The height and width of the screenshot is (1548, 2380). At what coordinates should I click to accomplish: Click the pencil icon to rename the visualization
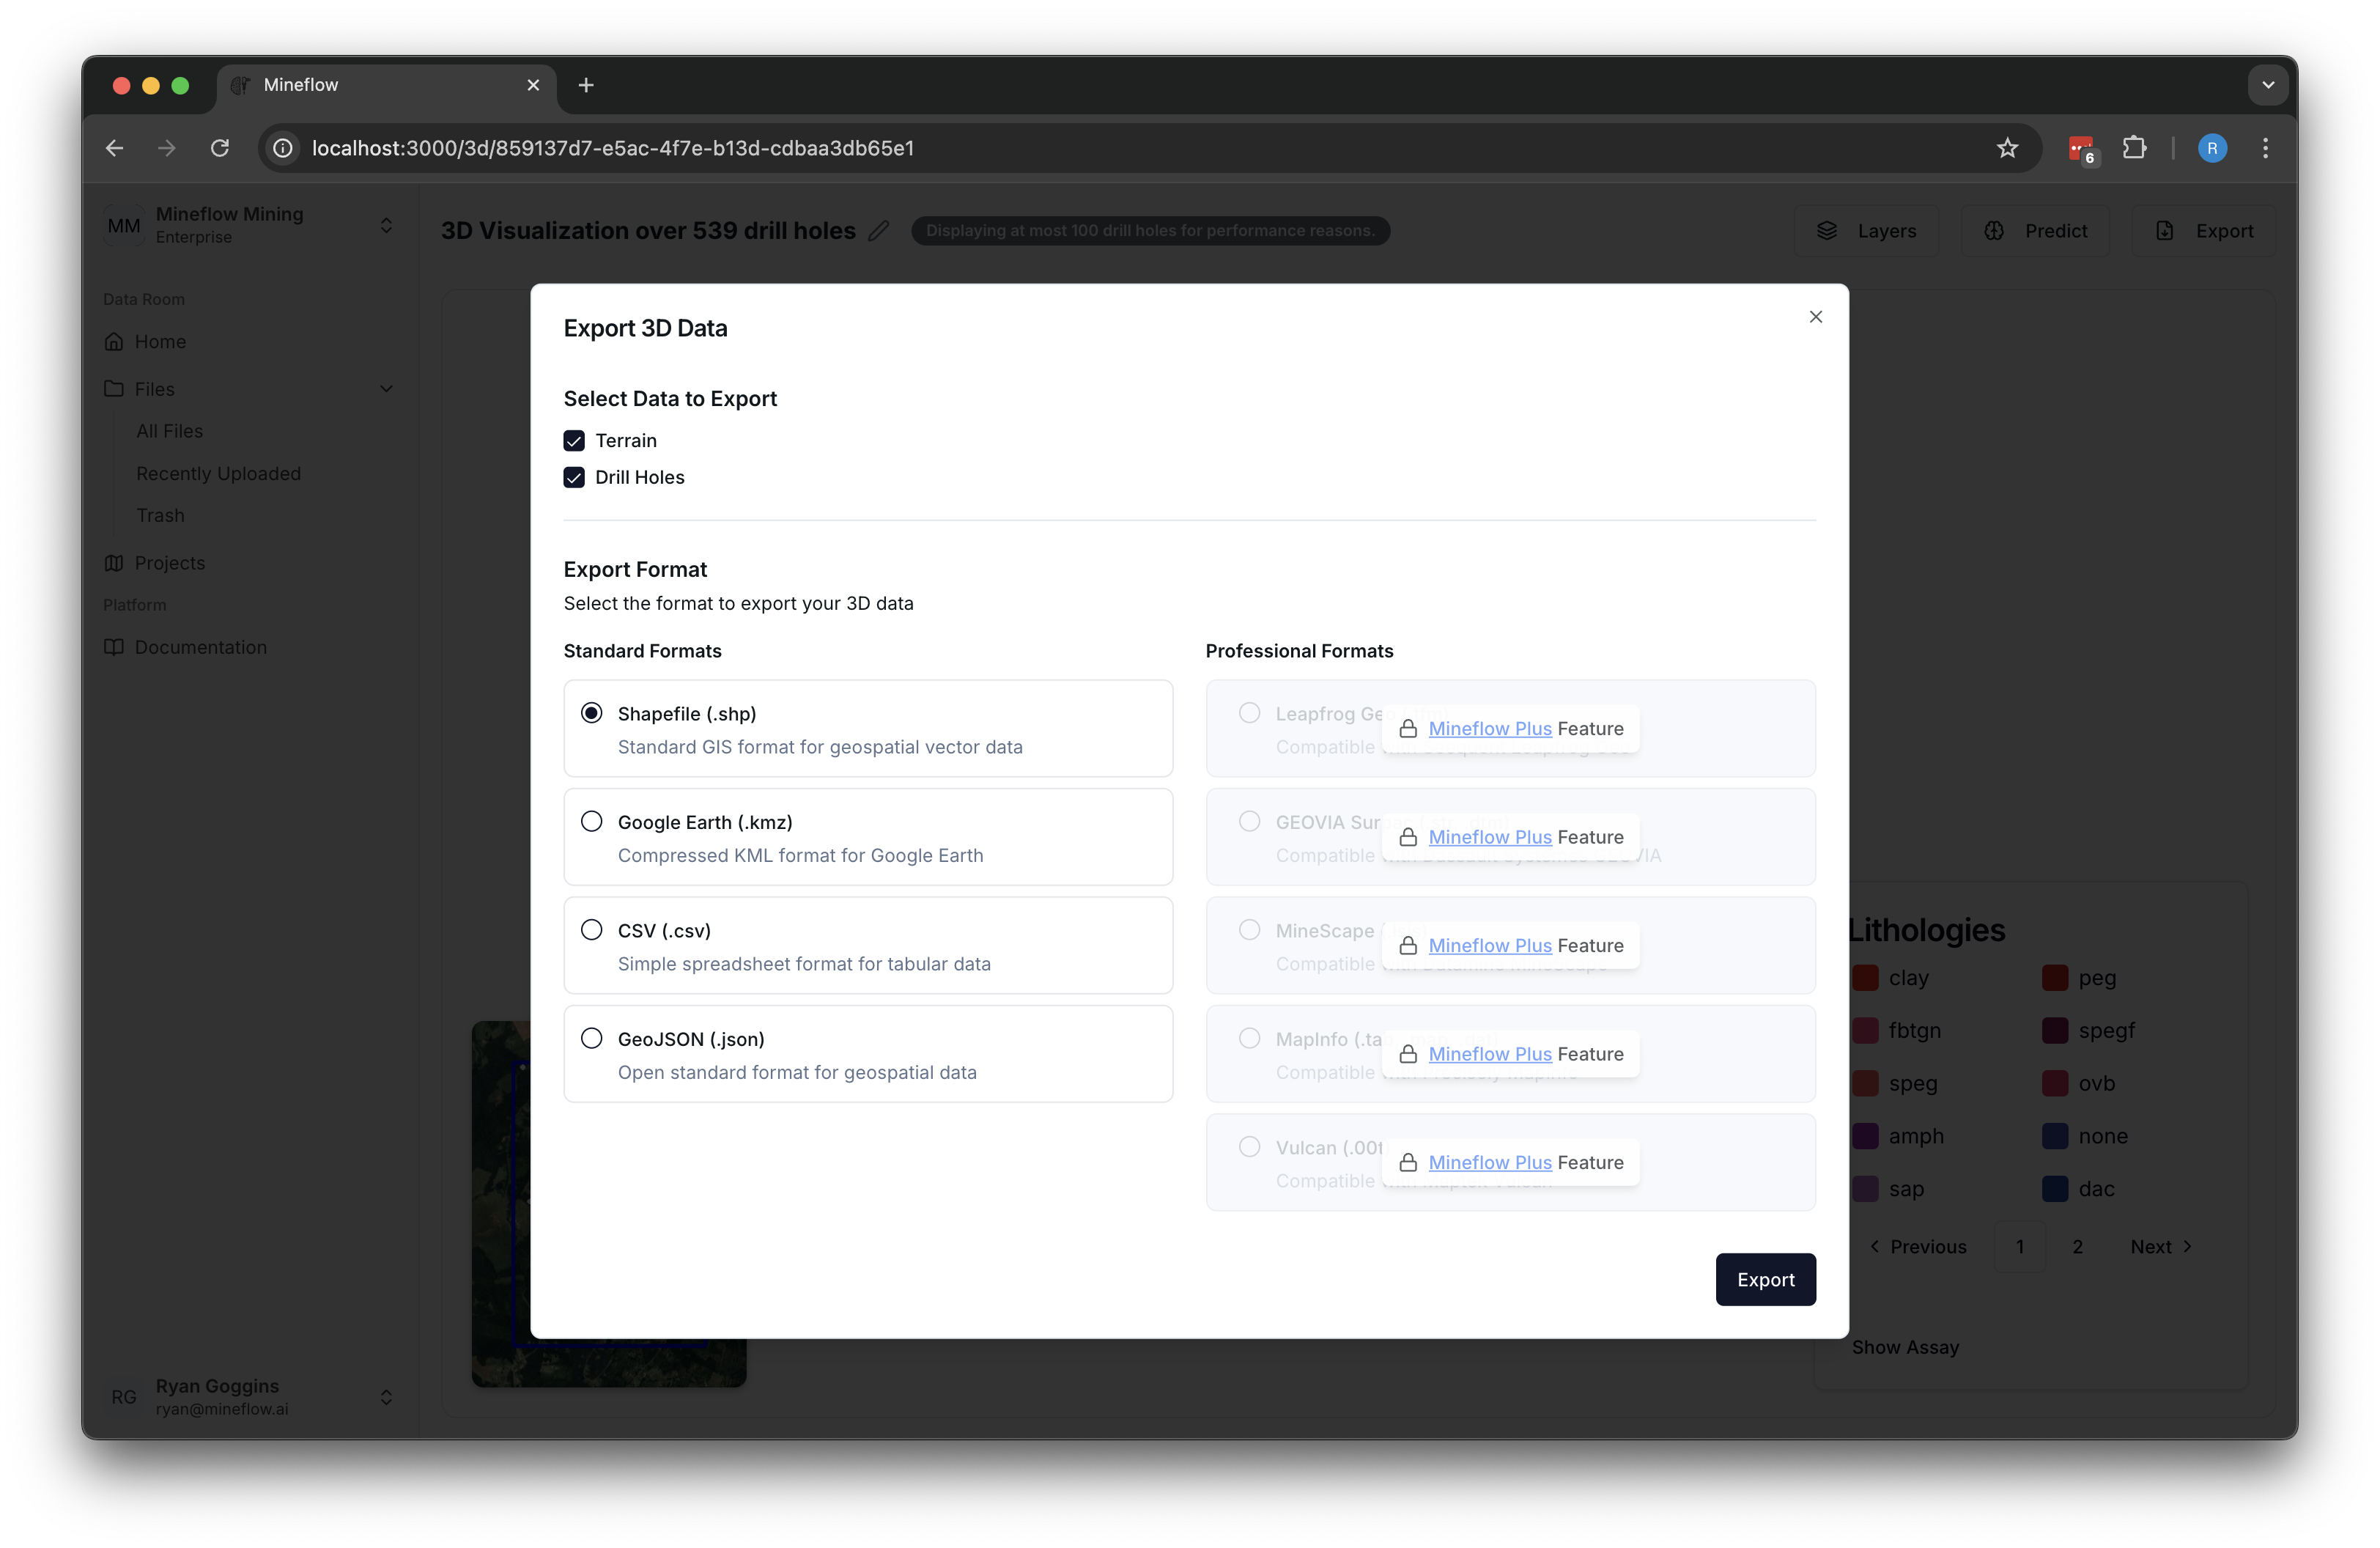(x=878, y=230)
